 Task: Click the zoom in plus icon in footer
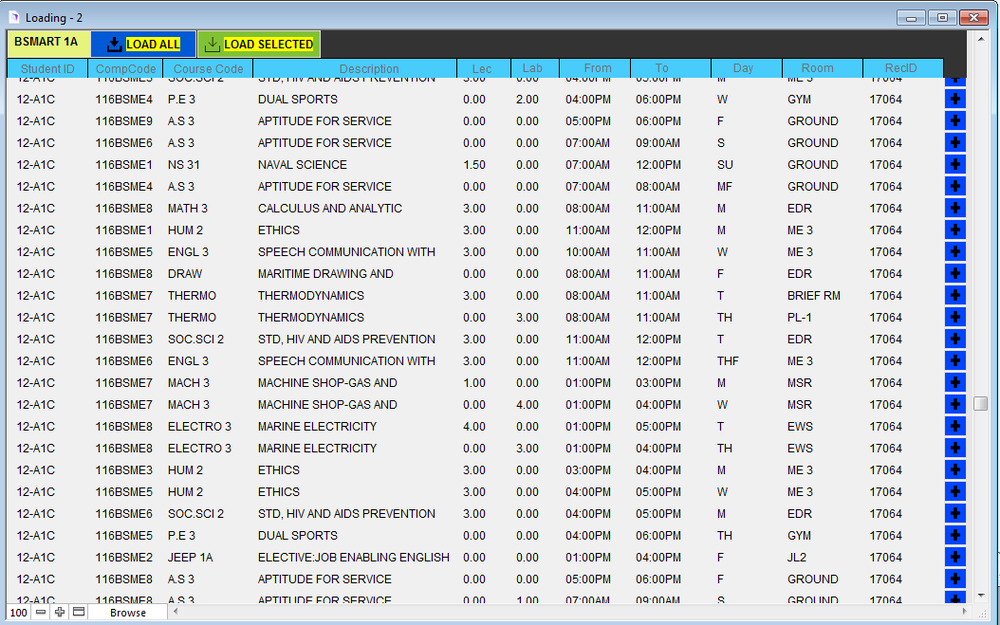click(x=60, y=612)
